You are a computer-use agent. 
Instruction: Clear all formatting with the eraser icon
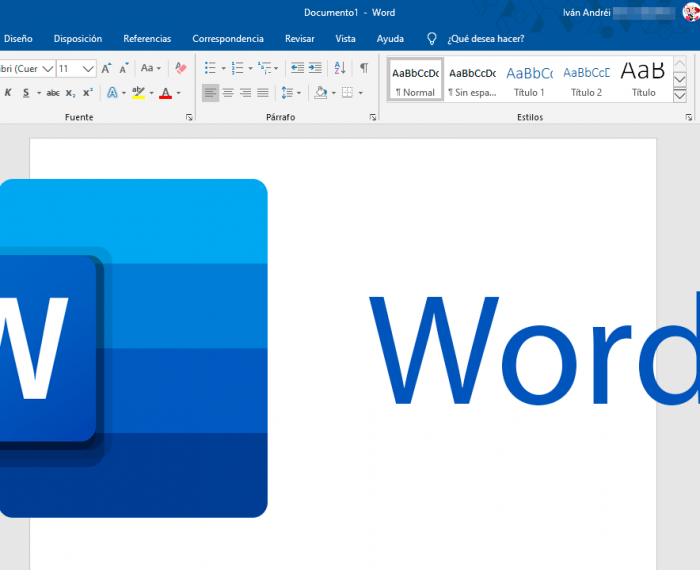(x=181, y=68)
